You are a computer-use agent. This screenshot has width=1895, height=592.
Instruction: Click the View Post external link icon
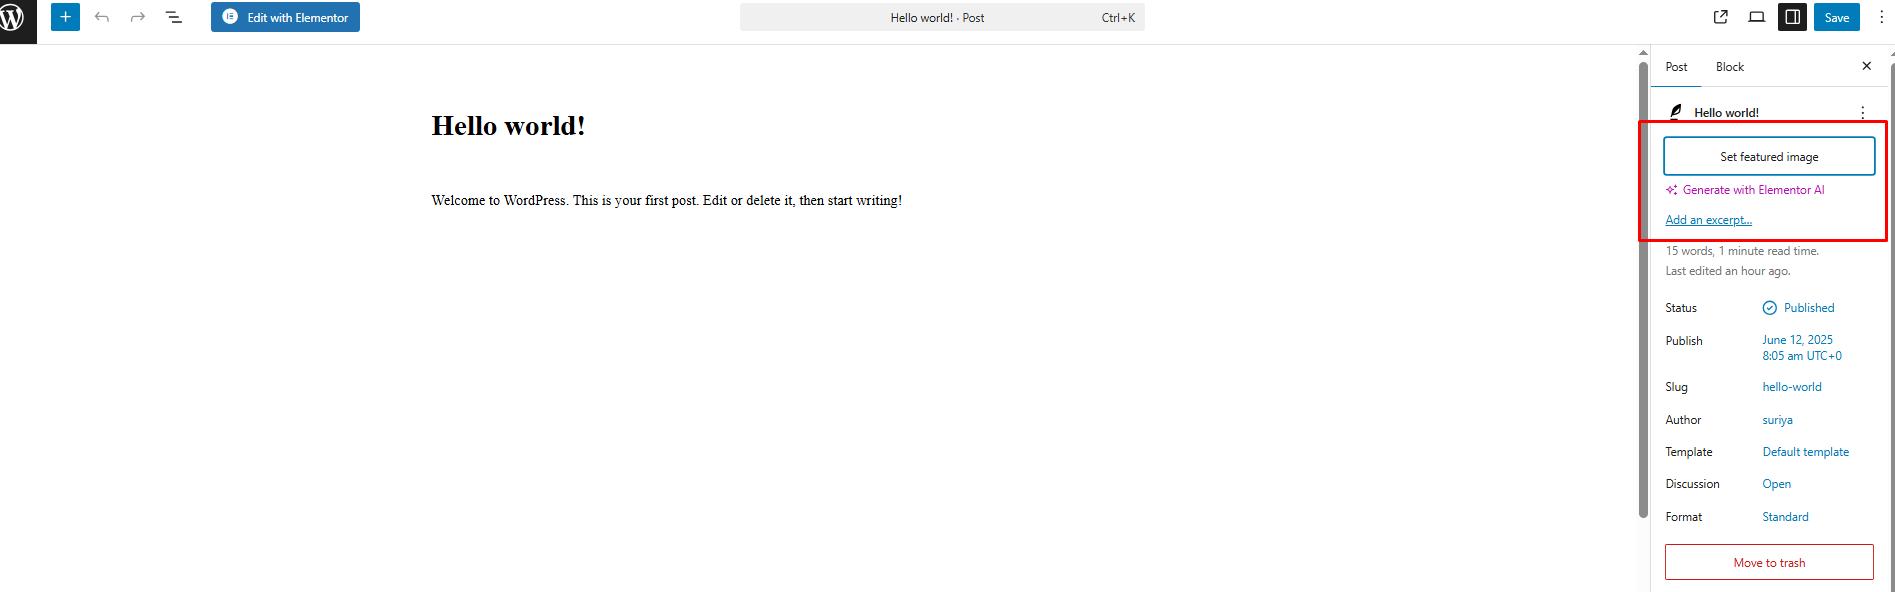[x=1721, y=17]
